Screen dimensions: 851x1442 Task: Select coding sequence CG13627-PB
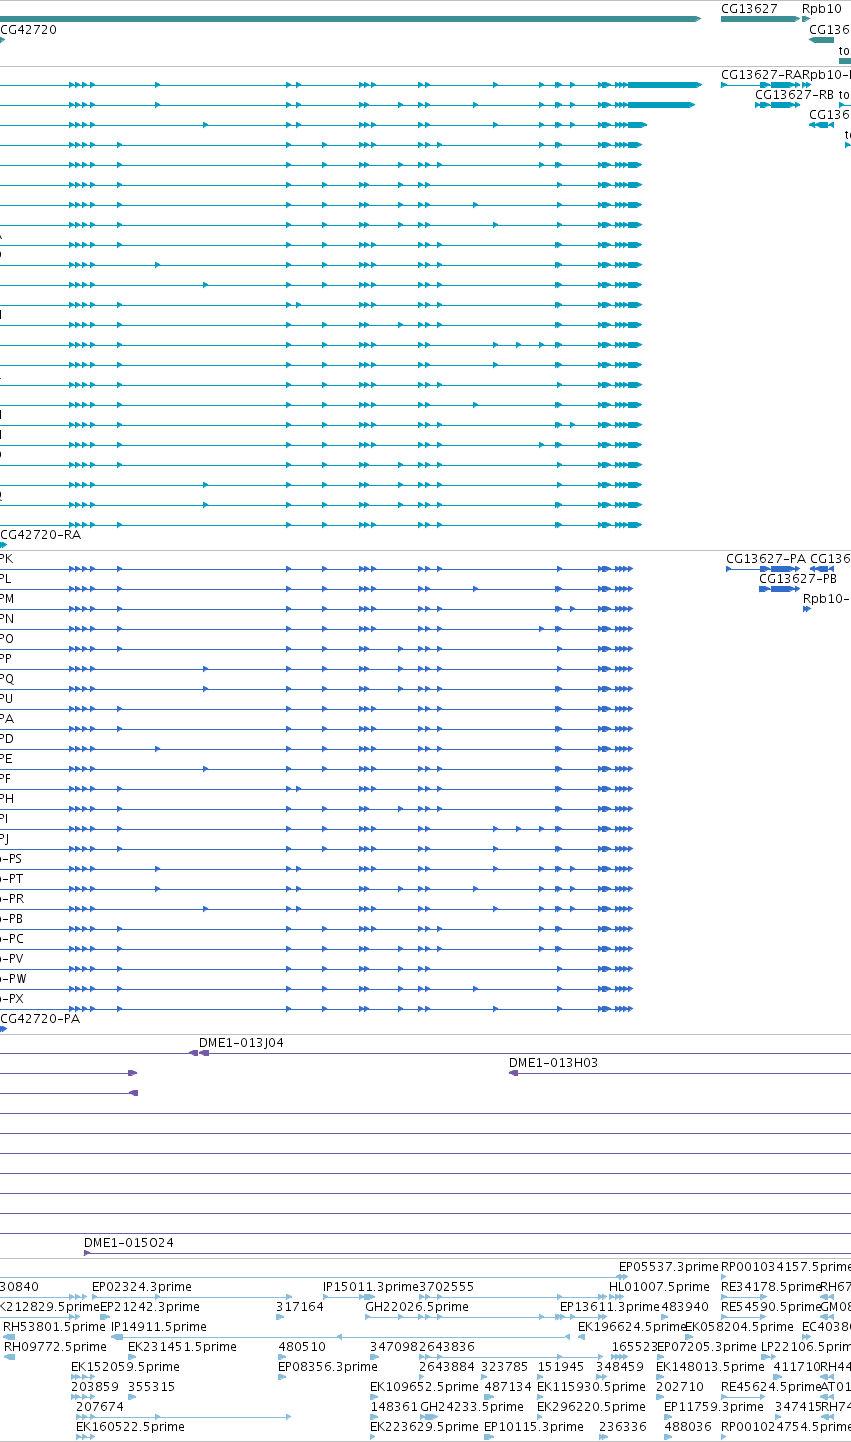pos(798,579)
